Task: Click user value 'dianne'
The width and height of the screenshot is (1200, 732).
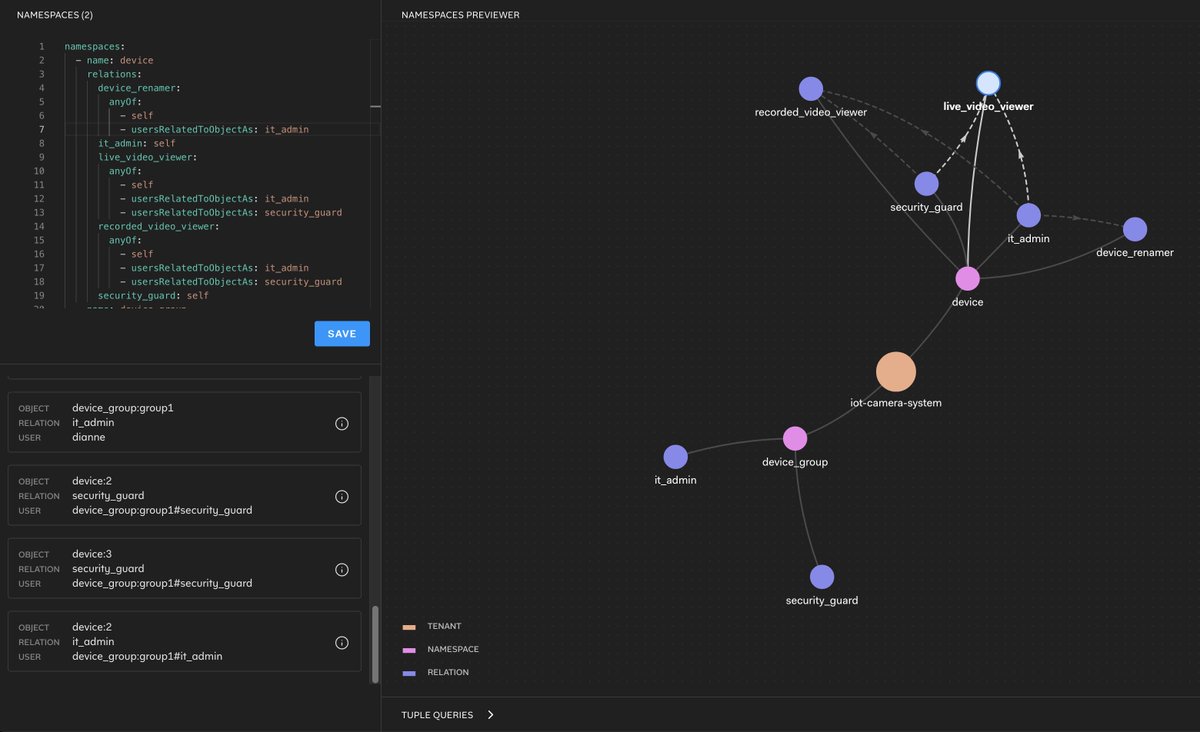Action: click(88, 437)
